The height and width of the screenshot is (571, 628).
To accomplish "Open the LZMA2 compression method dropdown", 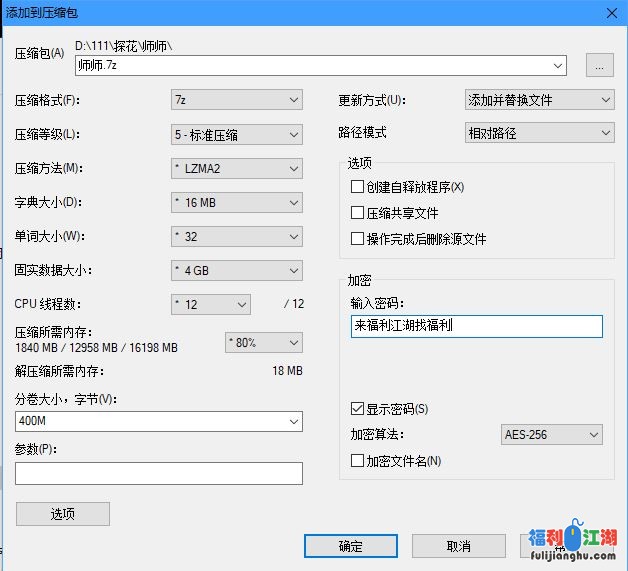I will (236, 168).
